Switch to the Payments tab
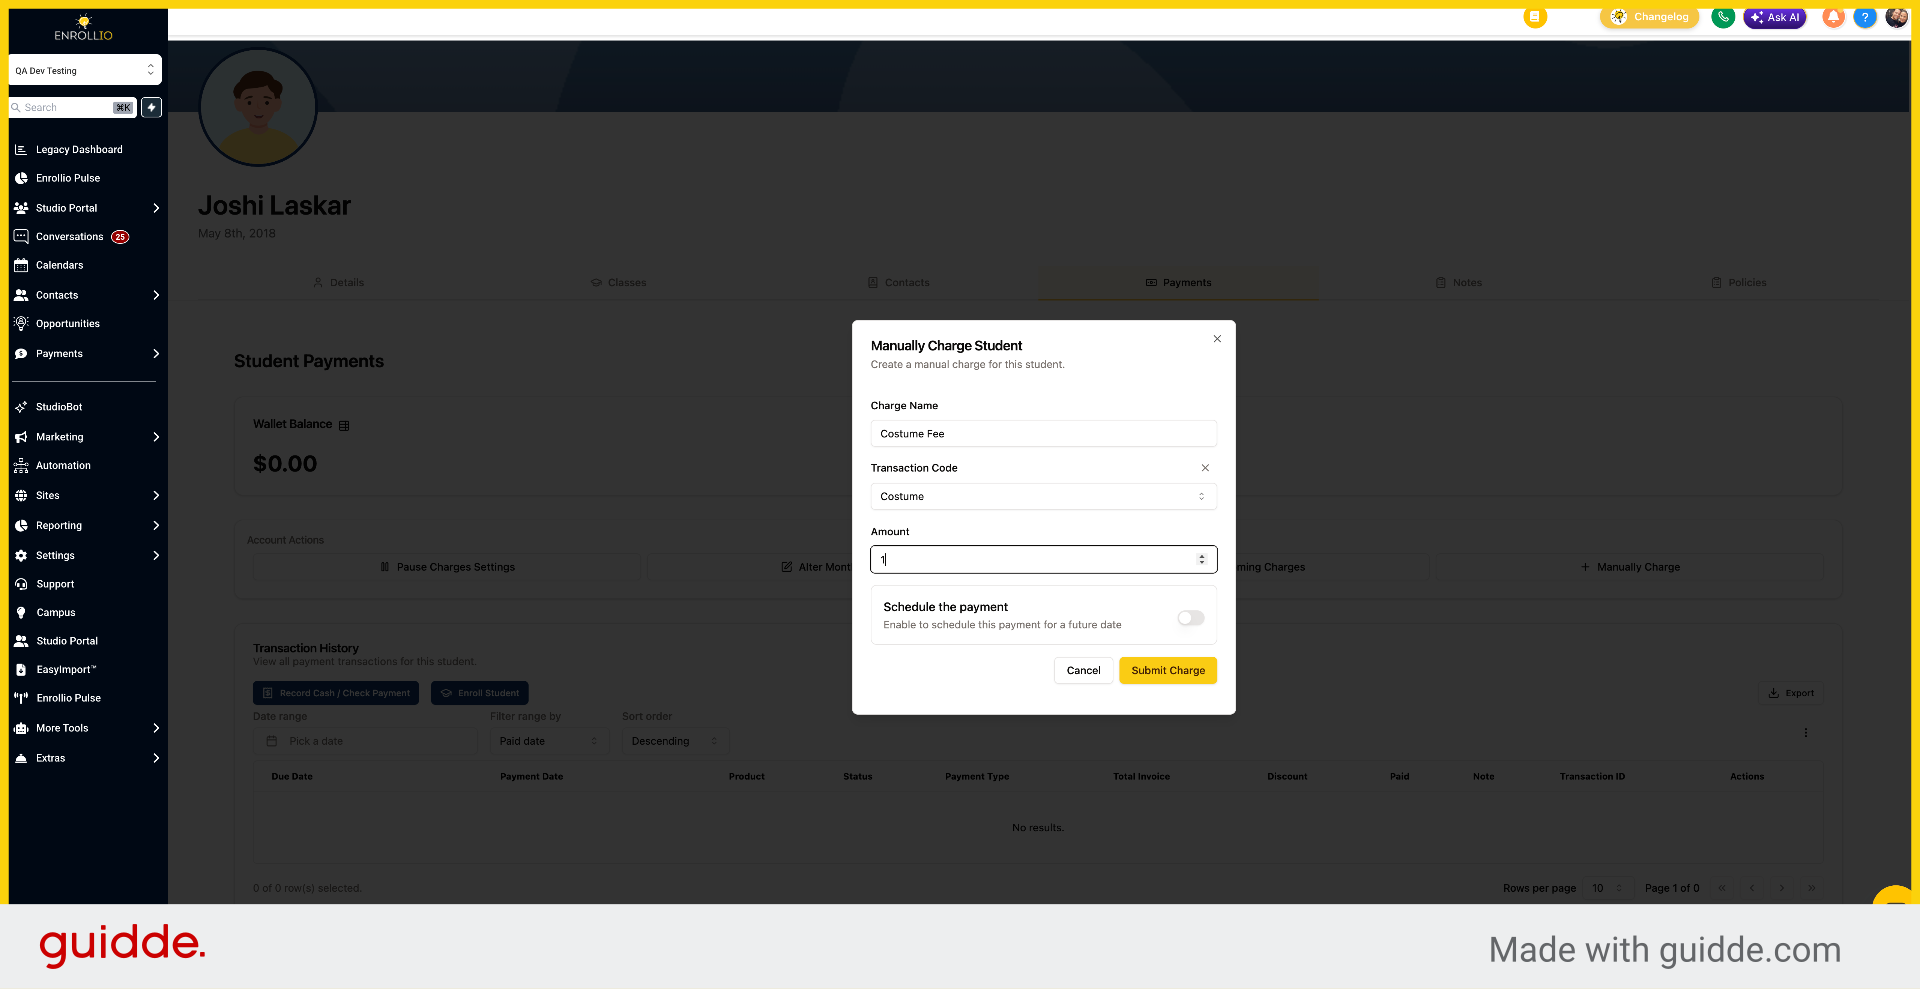Image resolution: width=1920 pixels, height=989 pixels. click(1179, 283)
